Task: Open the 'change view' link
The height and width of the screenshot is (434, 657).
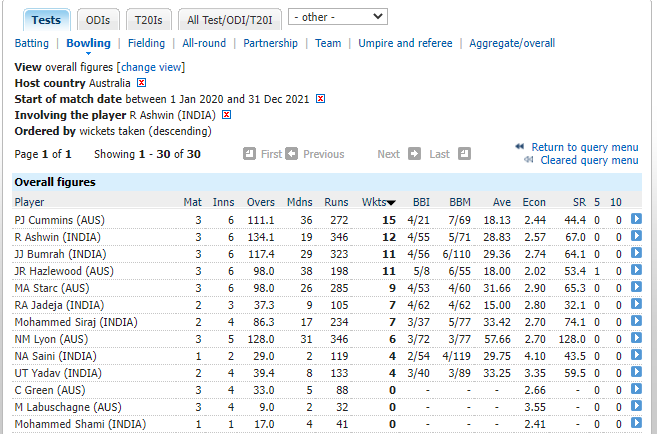Action: coord(151,67)
